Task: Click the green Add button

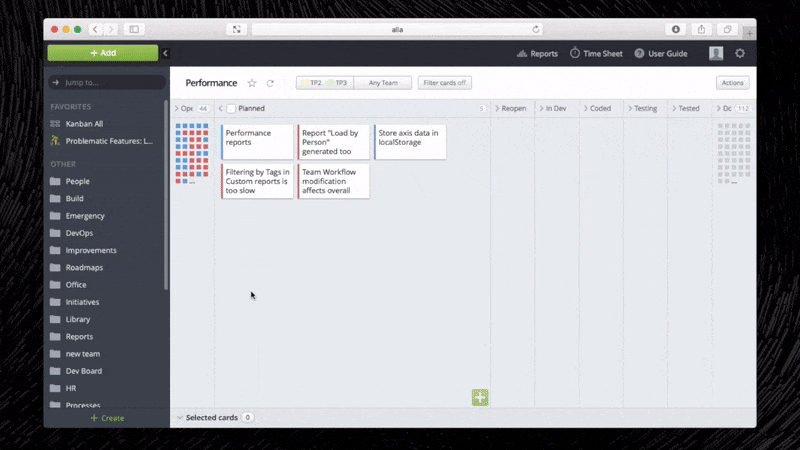Action: [x=103, y=53]
